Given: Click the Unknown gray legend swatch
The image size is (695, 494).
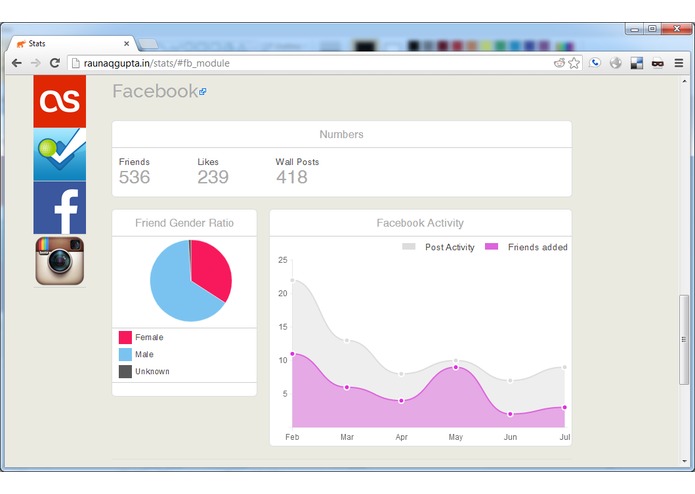Looking at the screenshot, I should [125, 371].
